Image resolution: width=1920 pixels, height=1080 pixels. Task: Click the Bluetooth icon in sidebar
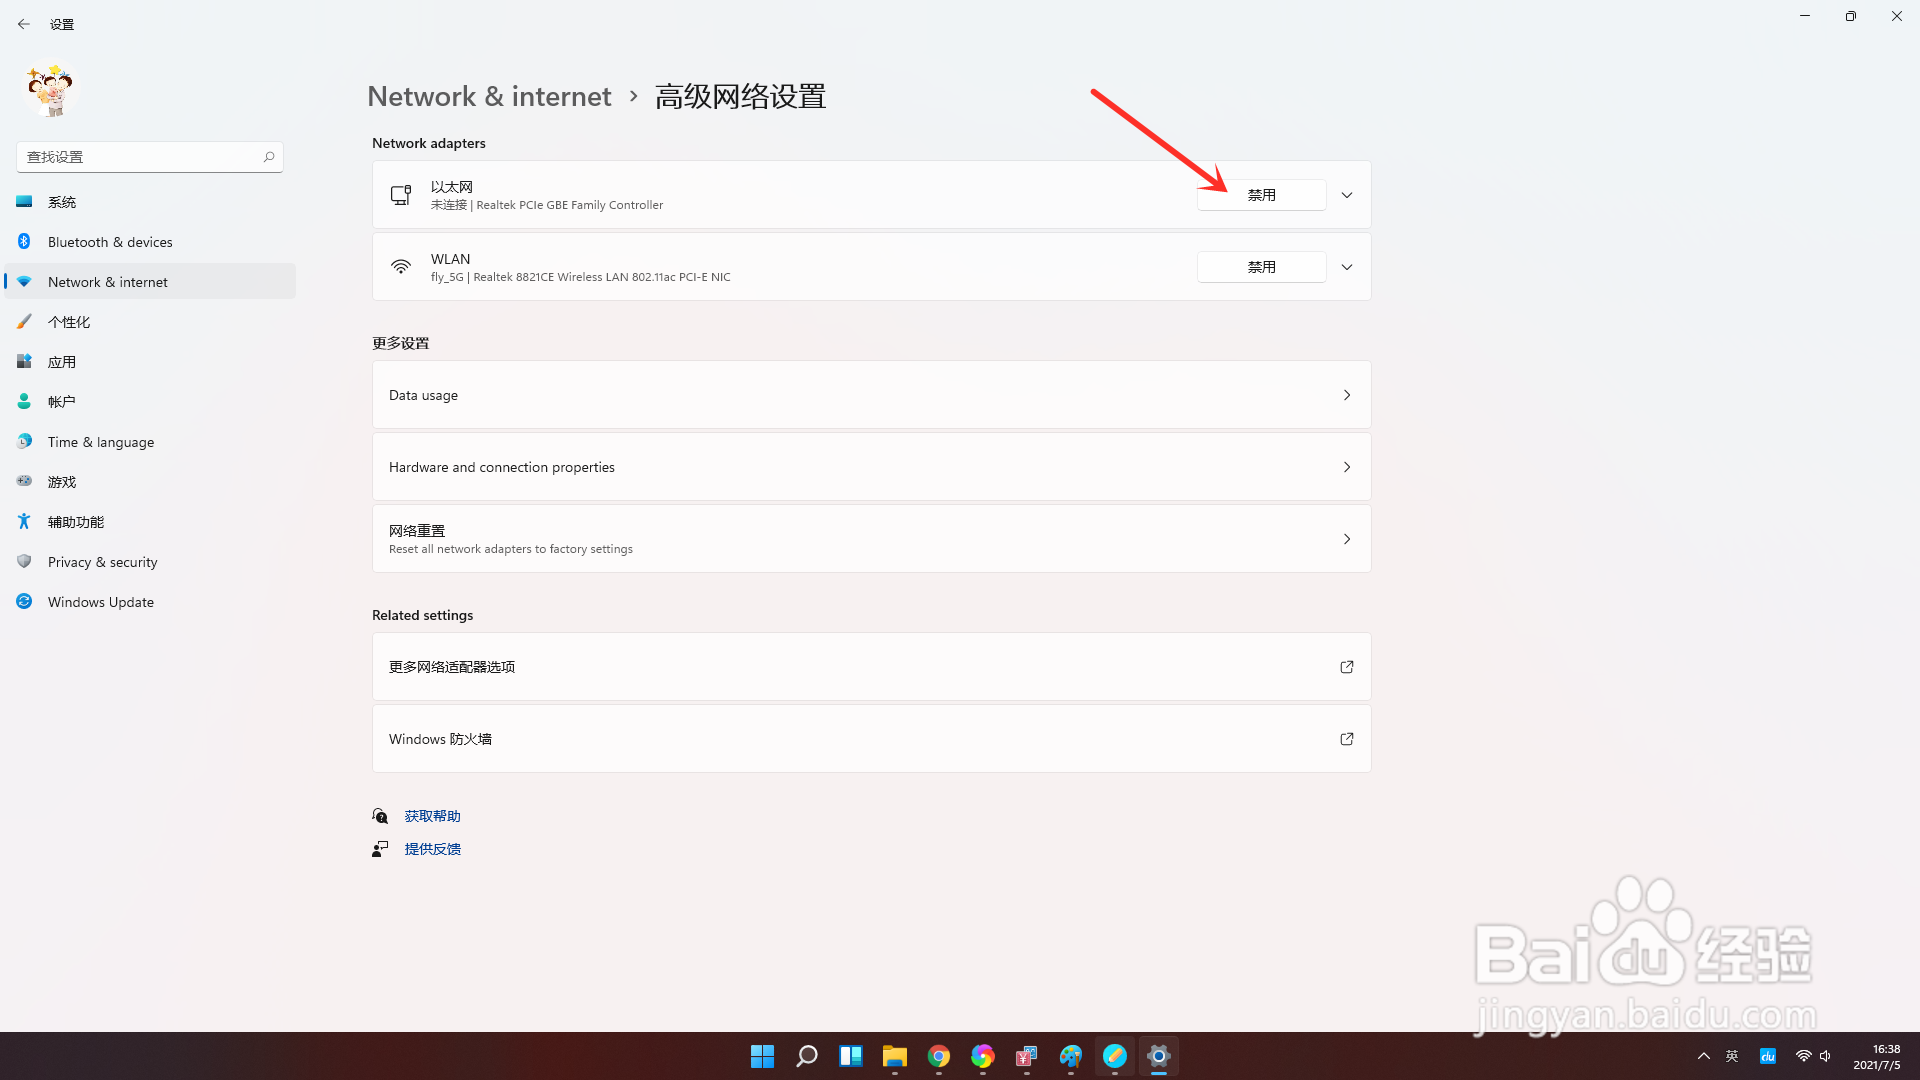tap(24, 241)
